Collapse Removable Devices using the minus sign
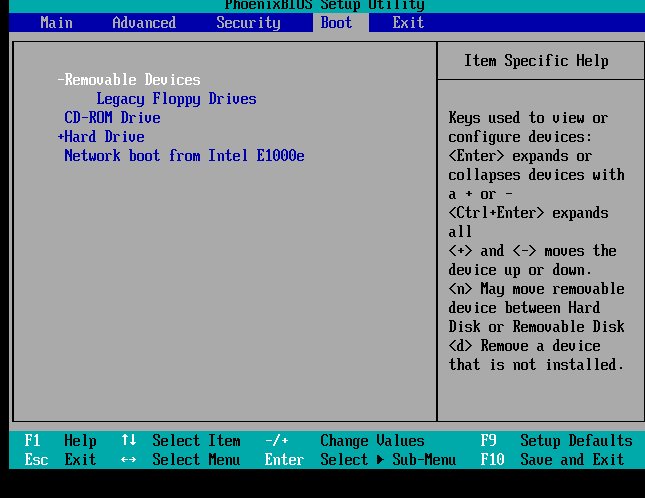645x498 pixels. click(61, 80)
